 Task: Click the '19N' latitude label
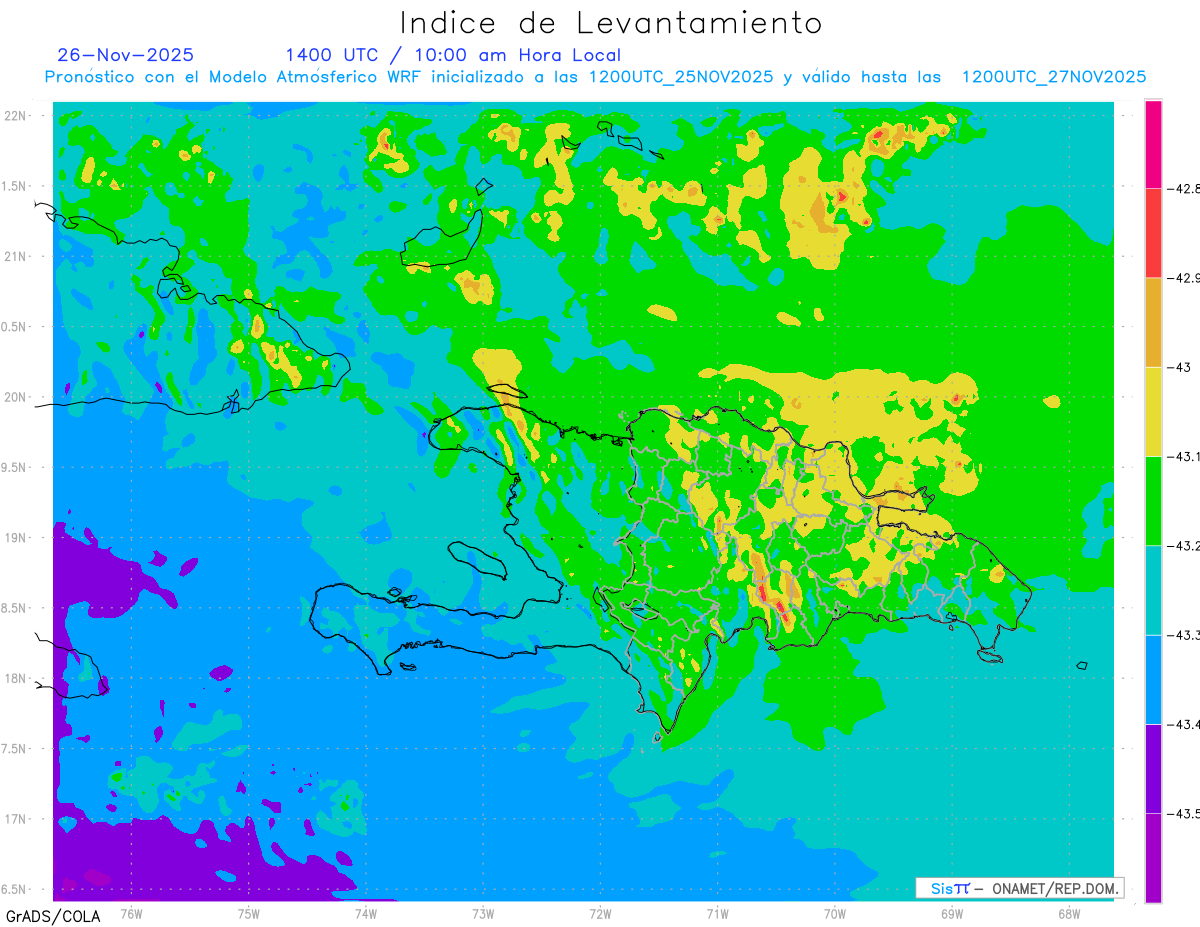[16, 538]
